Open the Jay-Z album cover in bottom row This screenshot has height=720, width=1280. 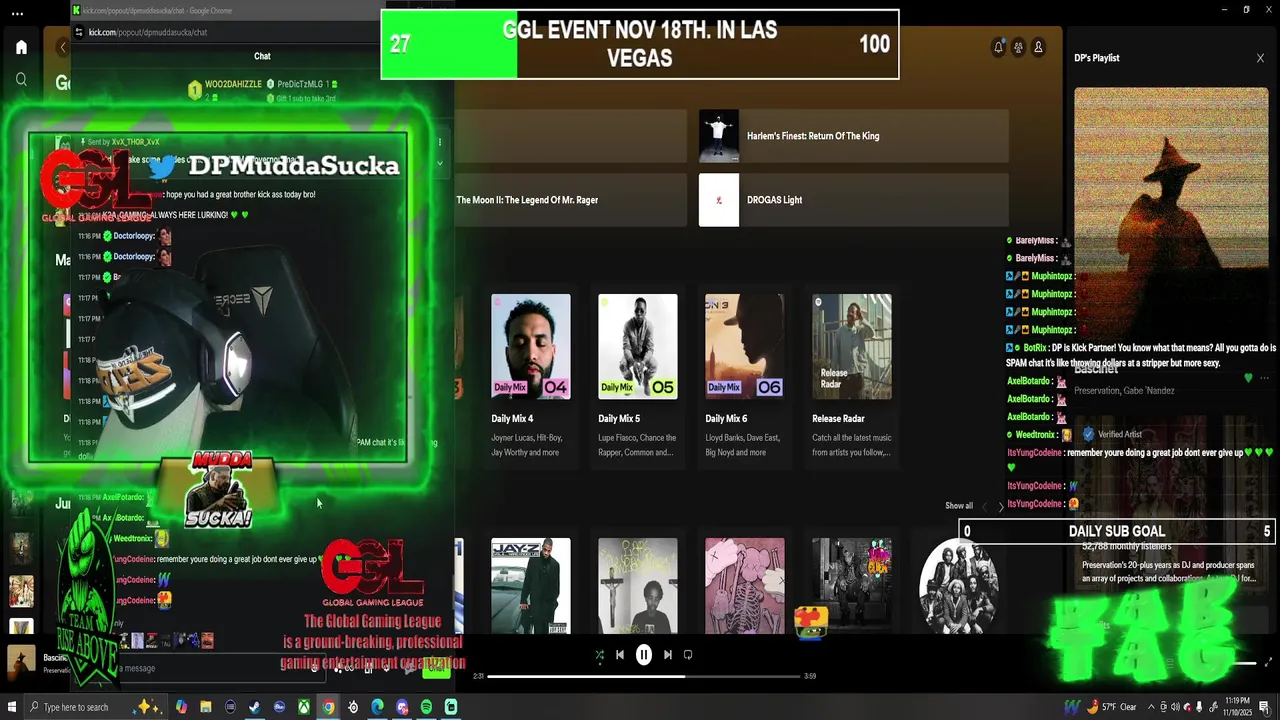click(531, 586)
